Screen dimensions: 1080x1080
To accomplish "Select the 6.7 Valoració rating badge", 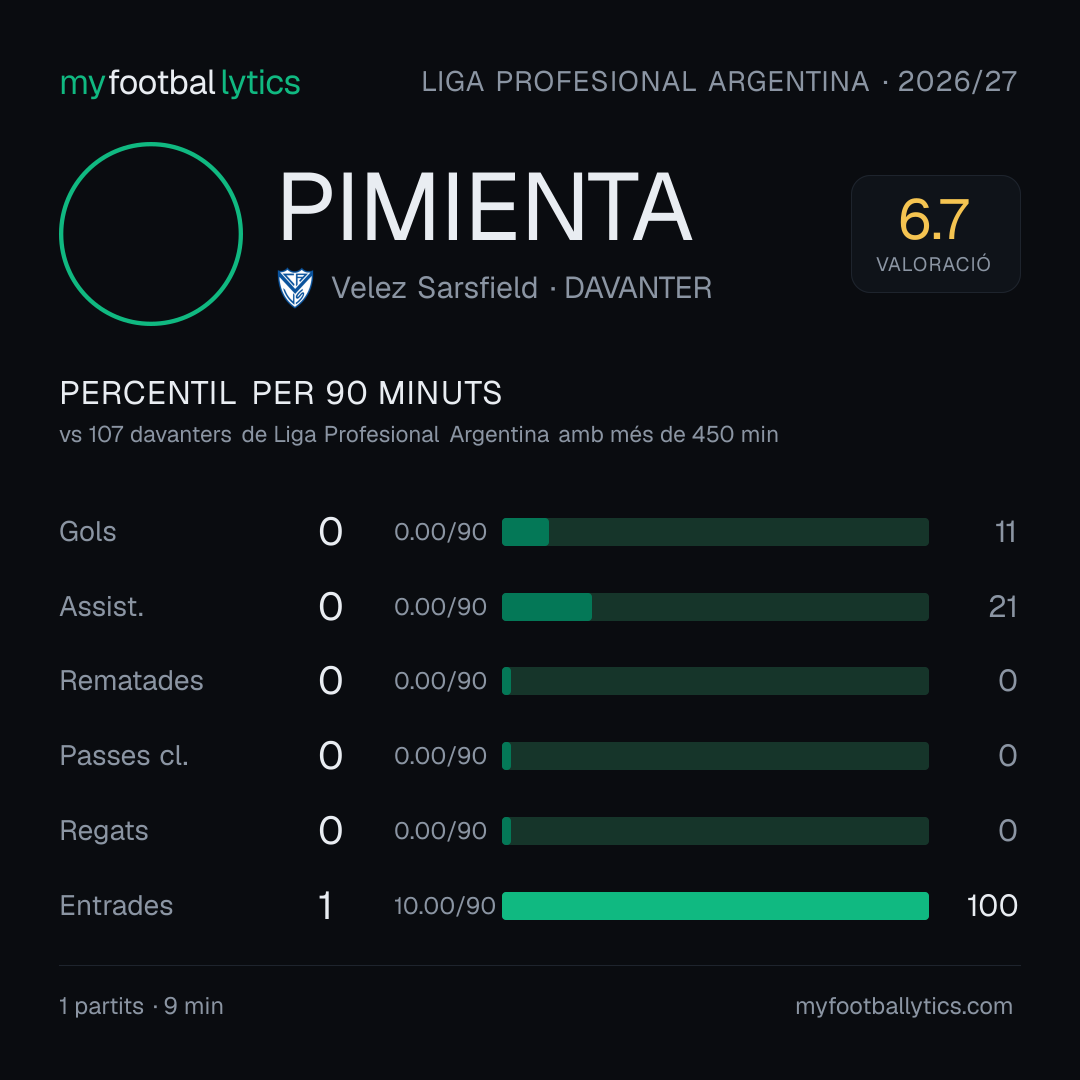I will pyautogui.click(x=935, y=234).
